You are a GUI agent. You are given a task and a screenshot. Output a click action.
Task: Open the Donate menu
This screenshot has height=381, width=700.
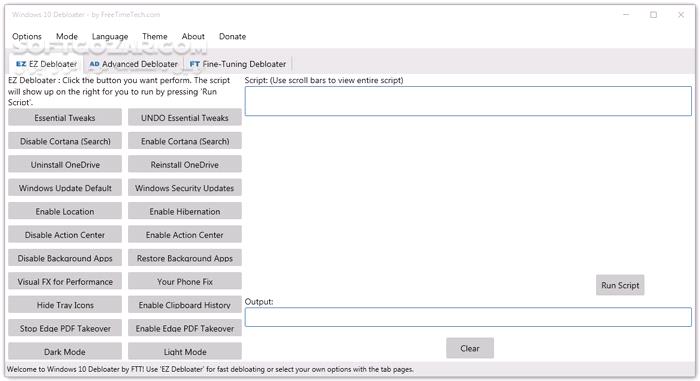point(232,37)
